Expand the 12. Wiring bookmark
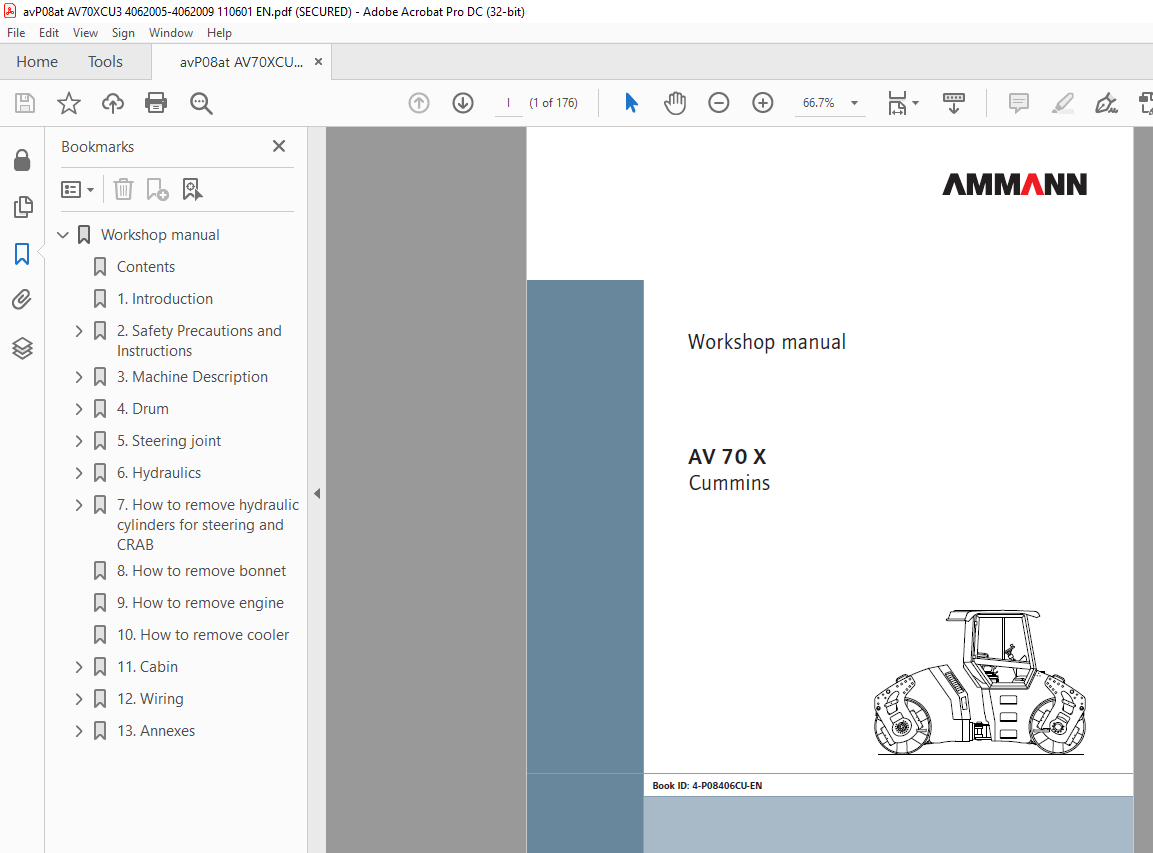Image resolution: width=1153 pixels, height=853 pixels. 79,699
